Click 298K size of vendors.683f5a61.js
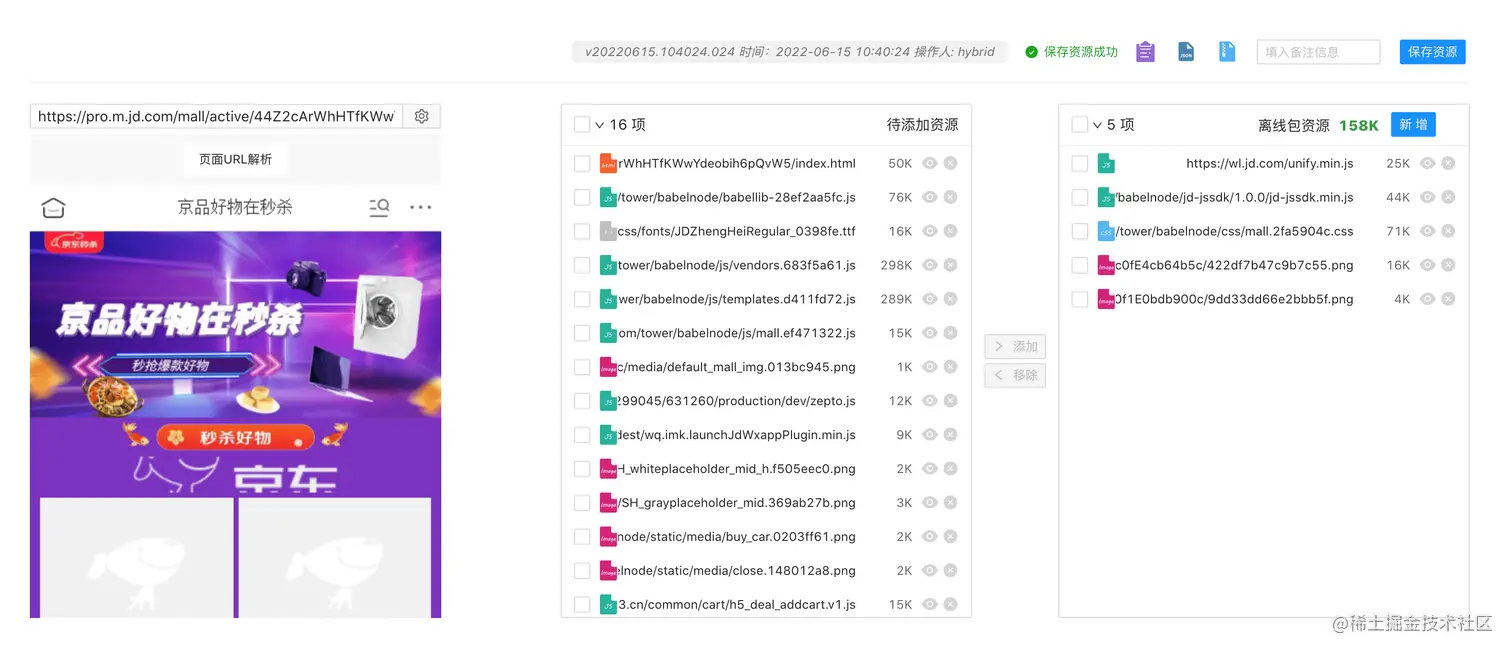Viewport: 1512px width, 653px height. [x=896, y=265]
